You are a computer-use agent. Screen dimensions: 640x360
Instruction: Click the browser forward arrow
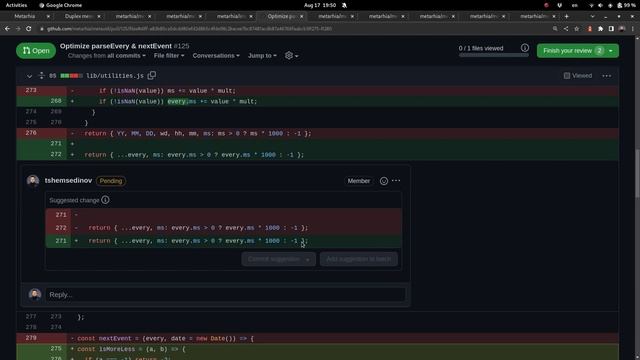(18, 29)
